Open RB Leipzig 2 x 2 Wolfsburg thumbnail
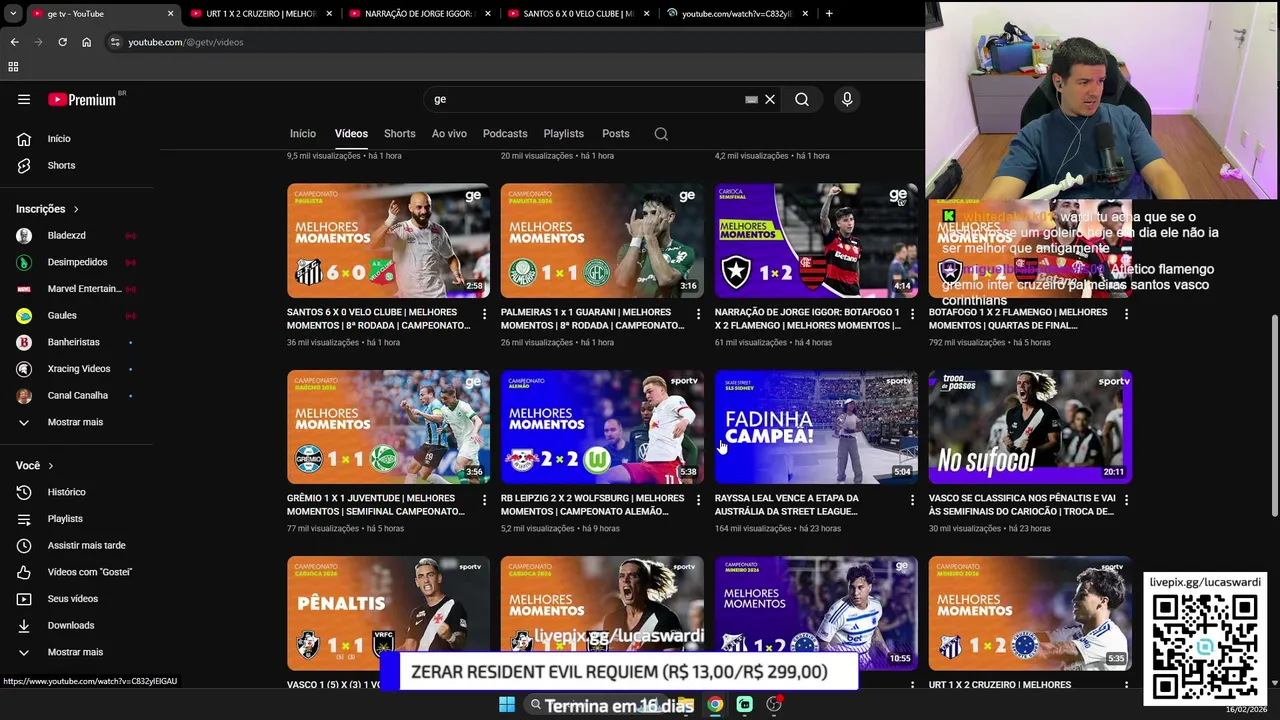The width and height of the screenshot is (1280, 720). 602,427
